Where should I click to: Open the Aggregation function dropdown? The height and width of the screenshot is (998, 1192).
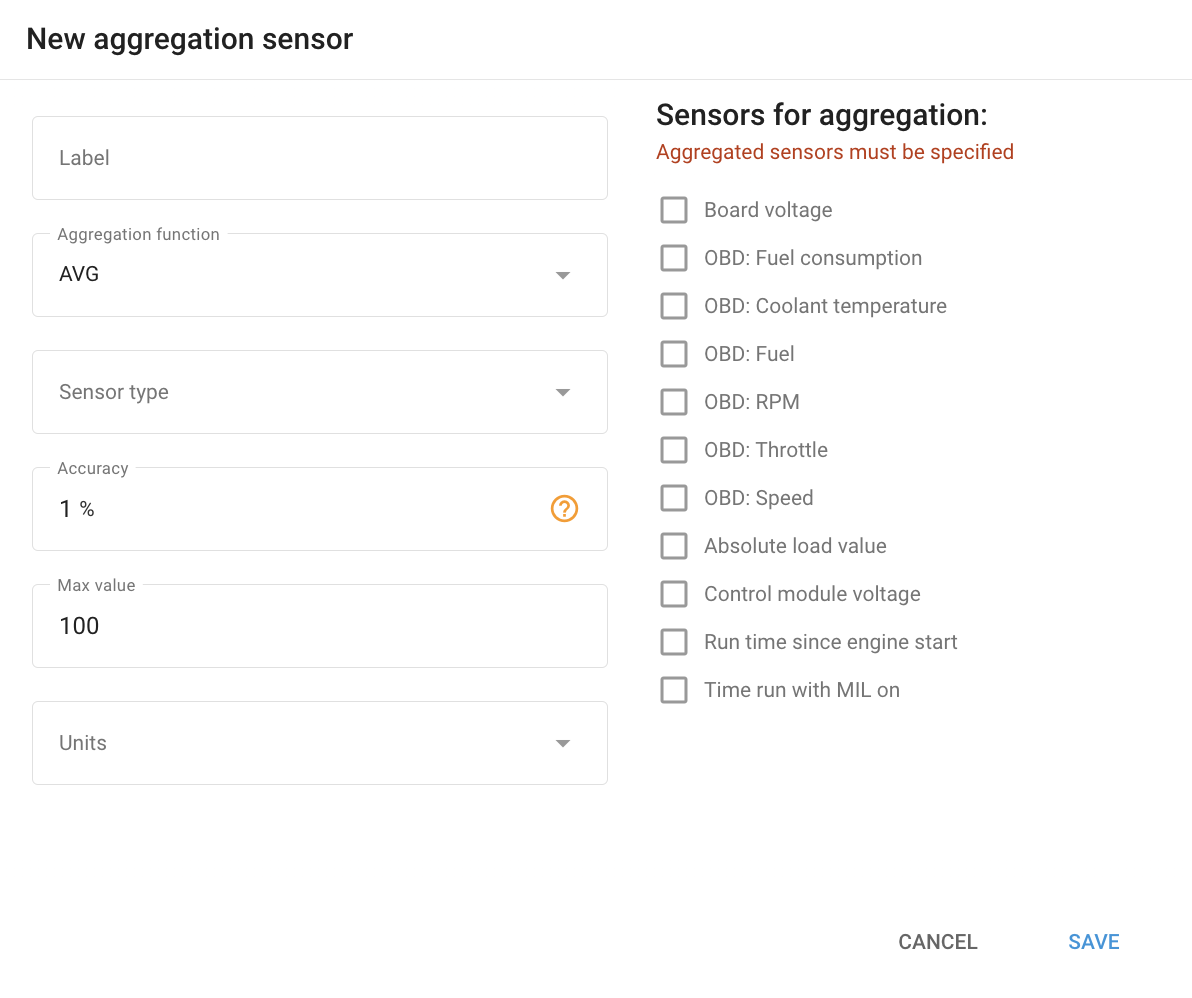coord(319,275)
